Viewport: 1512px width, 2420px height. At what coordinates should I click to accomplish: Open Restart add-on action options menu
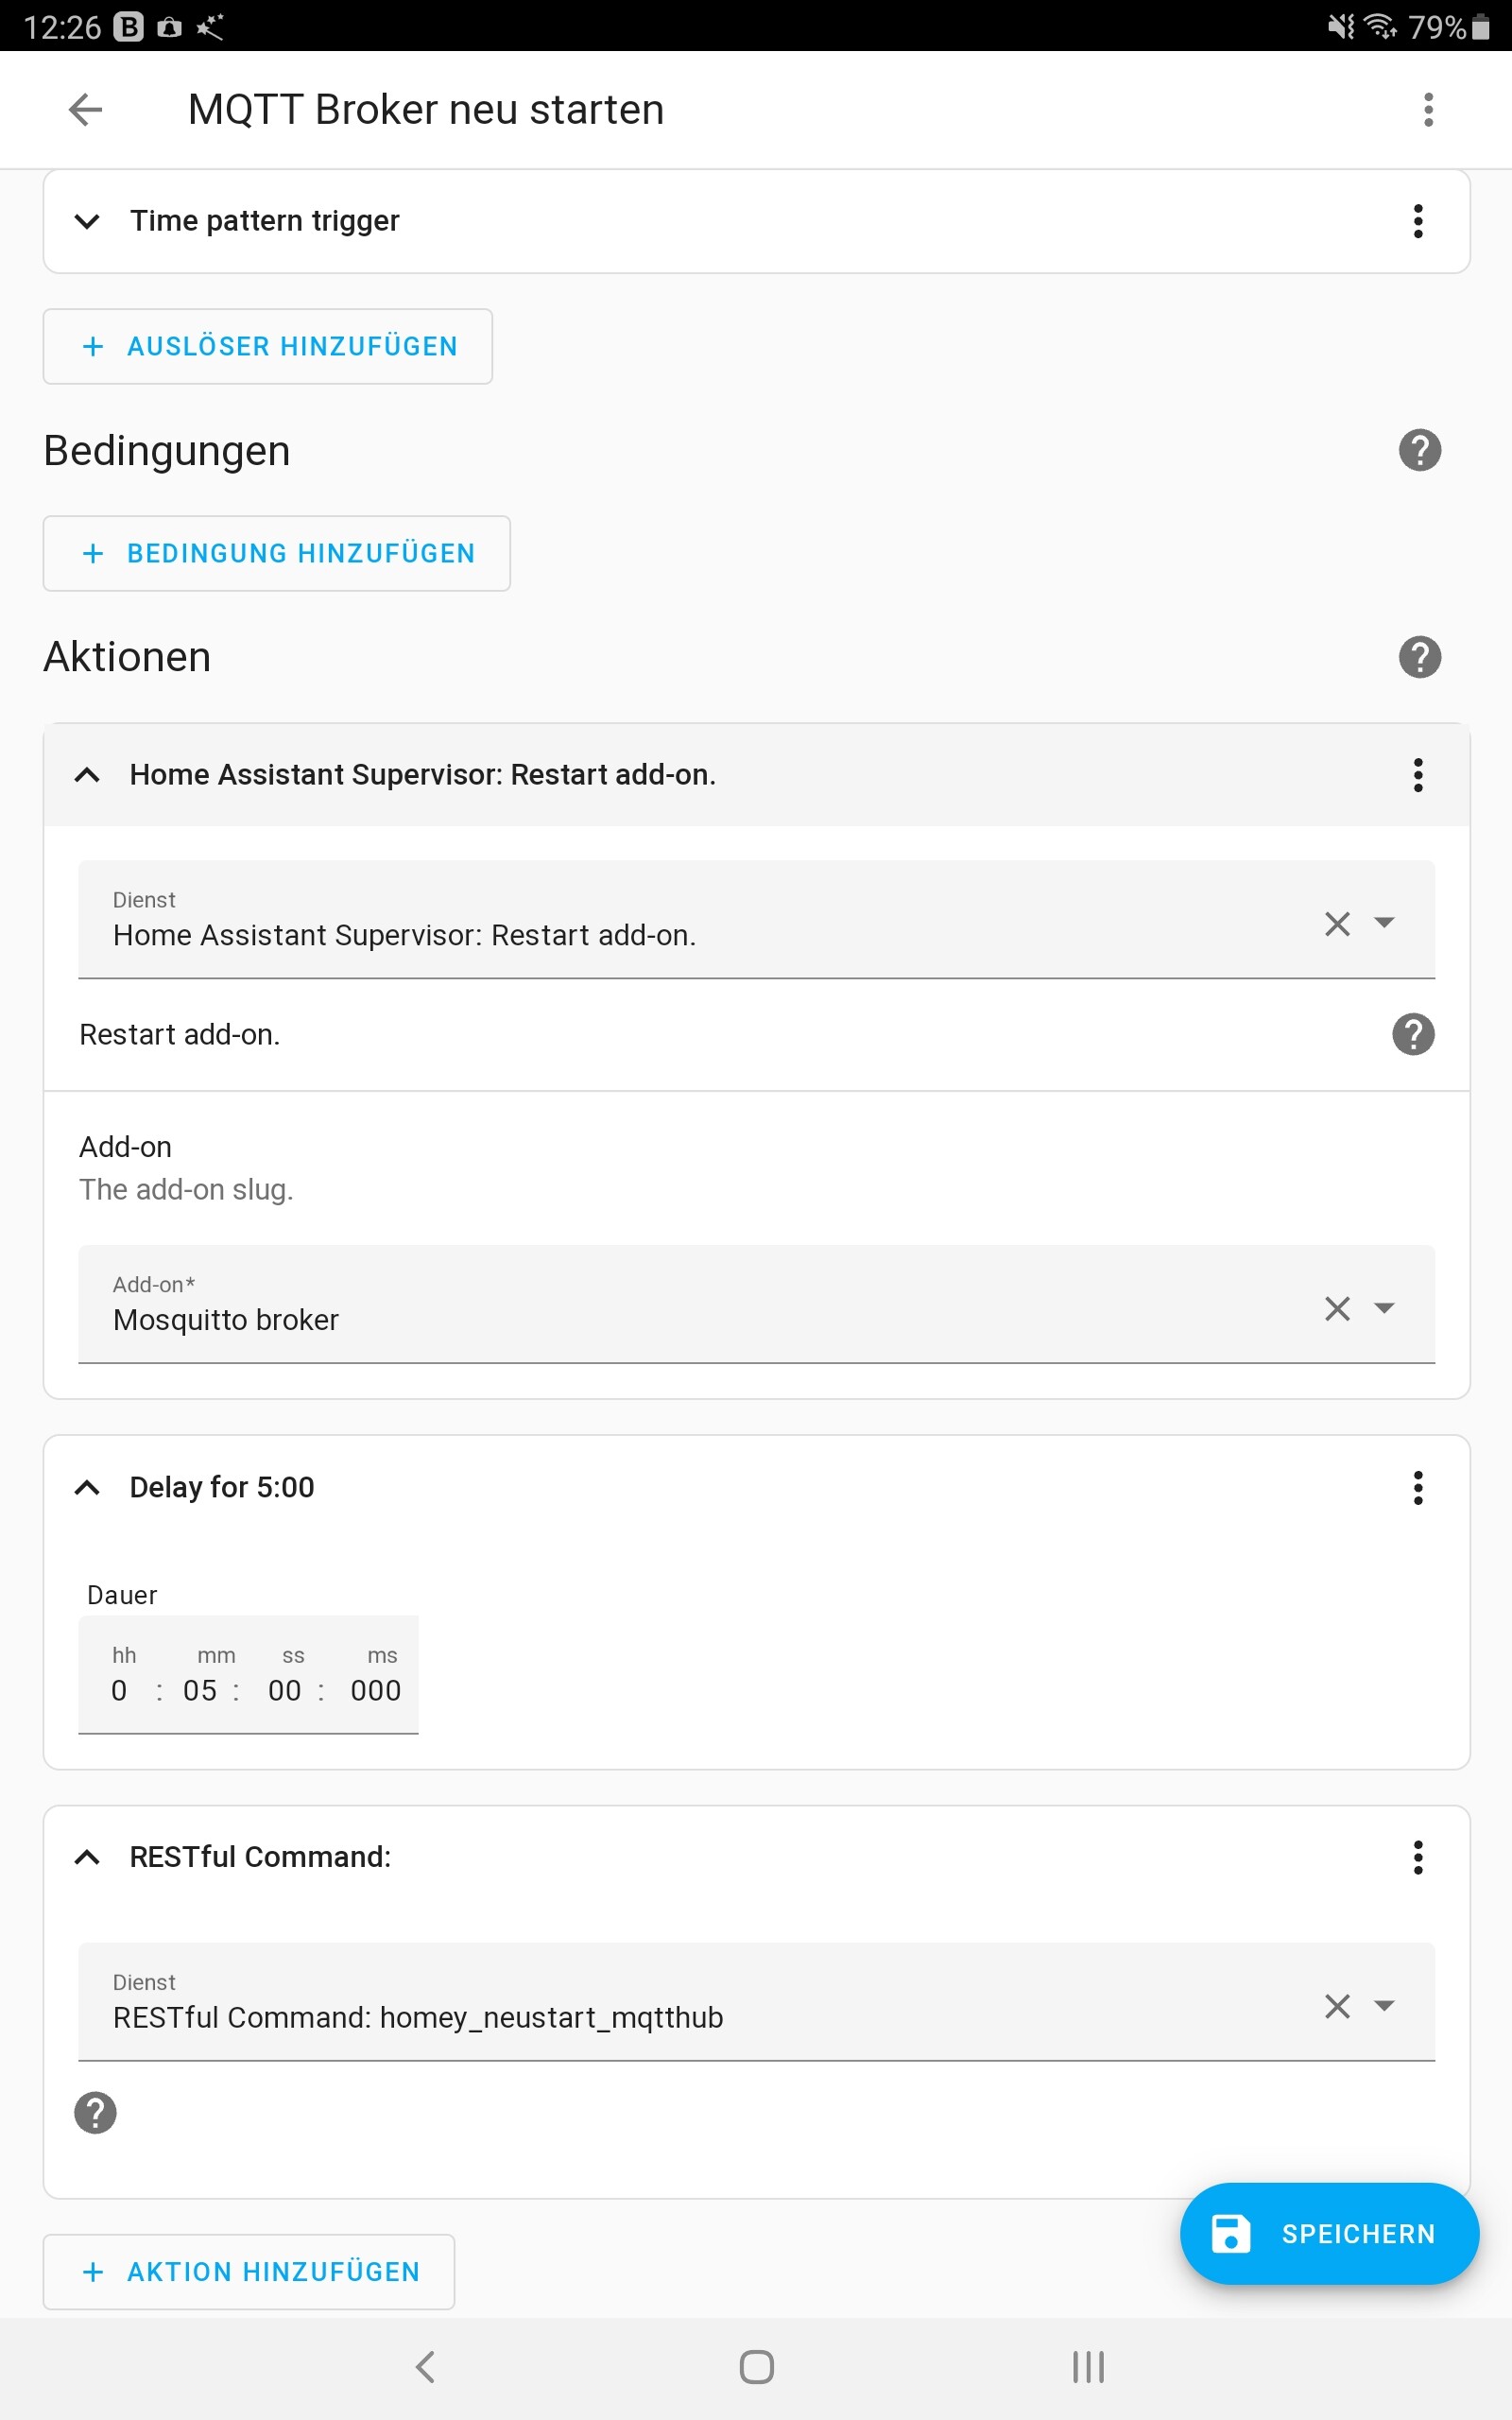pyautogui.click(x=1417, y=775)
